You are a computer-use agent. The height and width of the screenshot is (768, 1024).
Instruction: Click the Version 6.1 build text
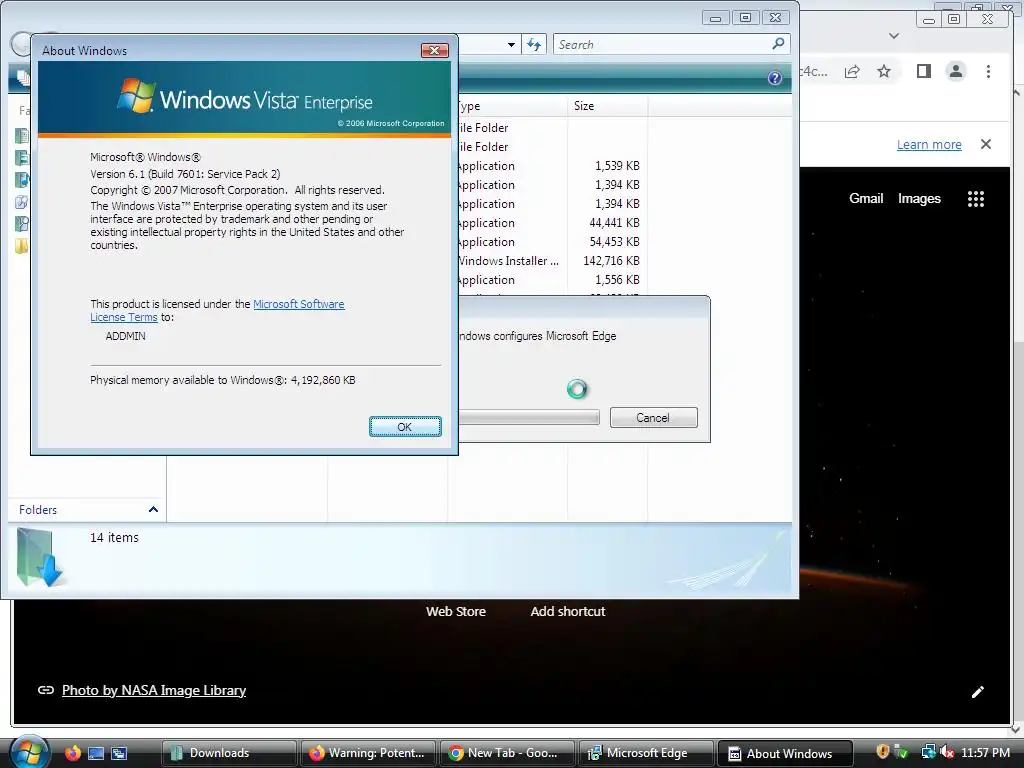click(x=185, y=174)
